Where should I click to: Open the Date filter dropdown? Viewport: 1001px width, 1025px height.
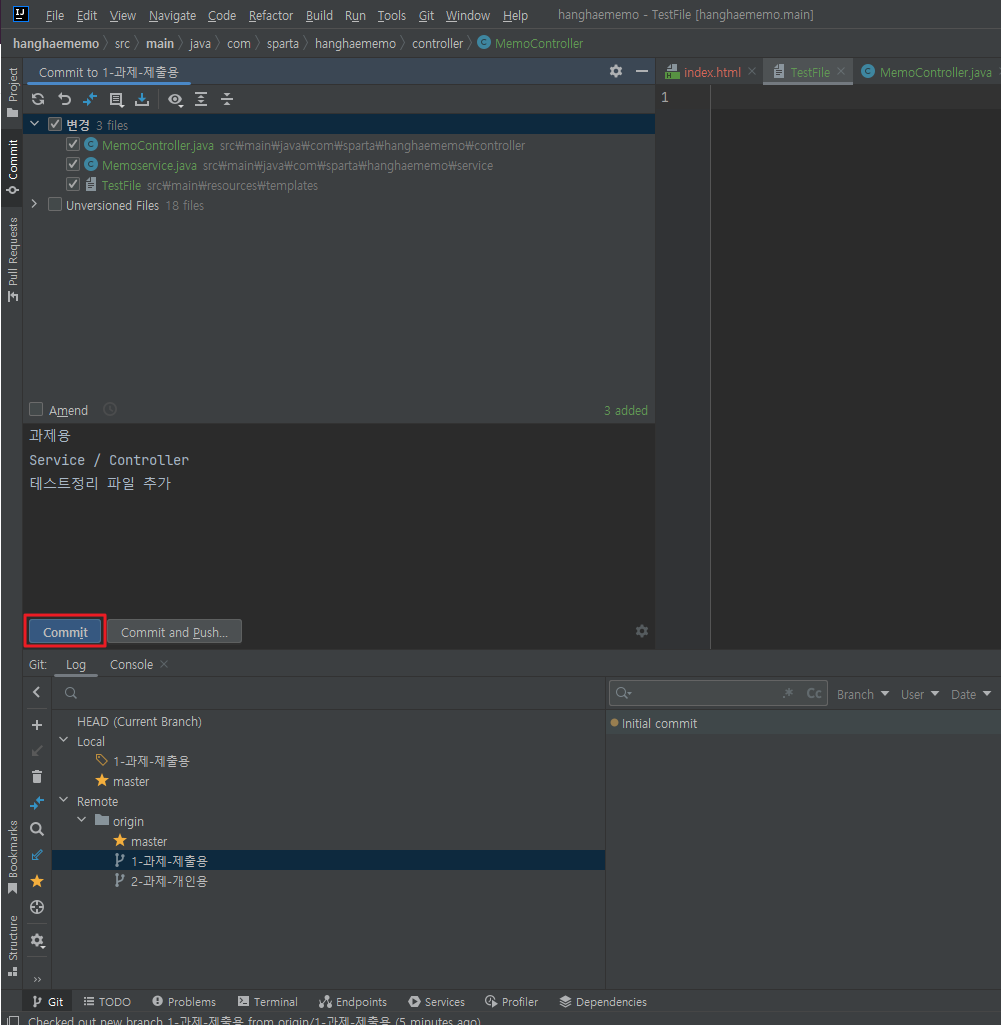coord(971,694)
